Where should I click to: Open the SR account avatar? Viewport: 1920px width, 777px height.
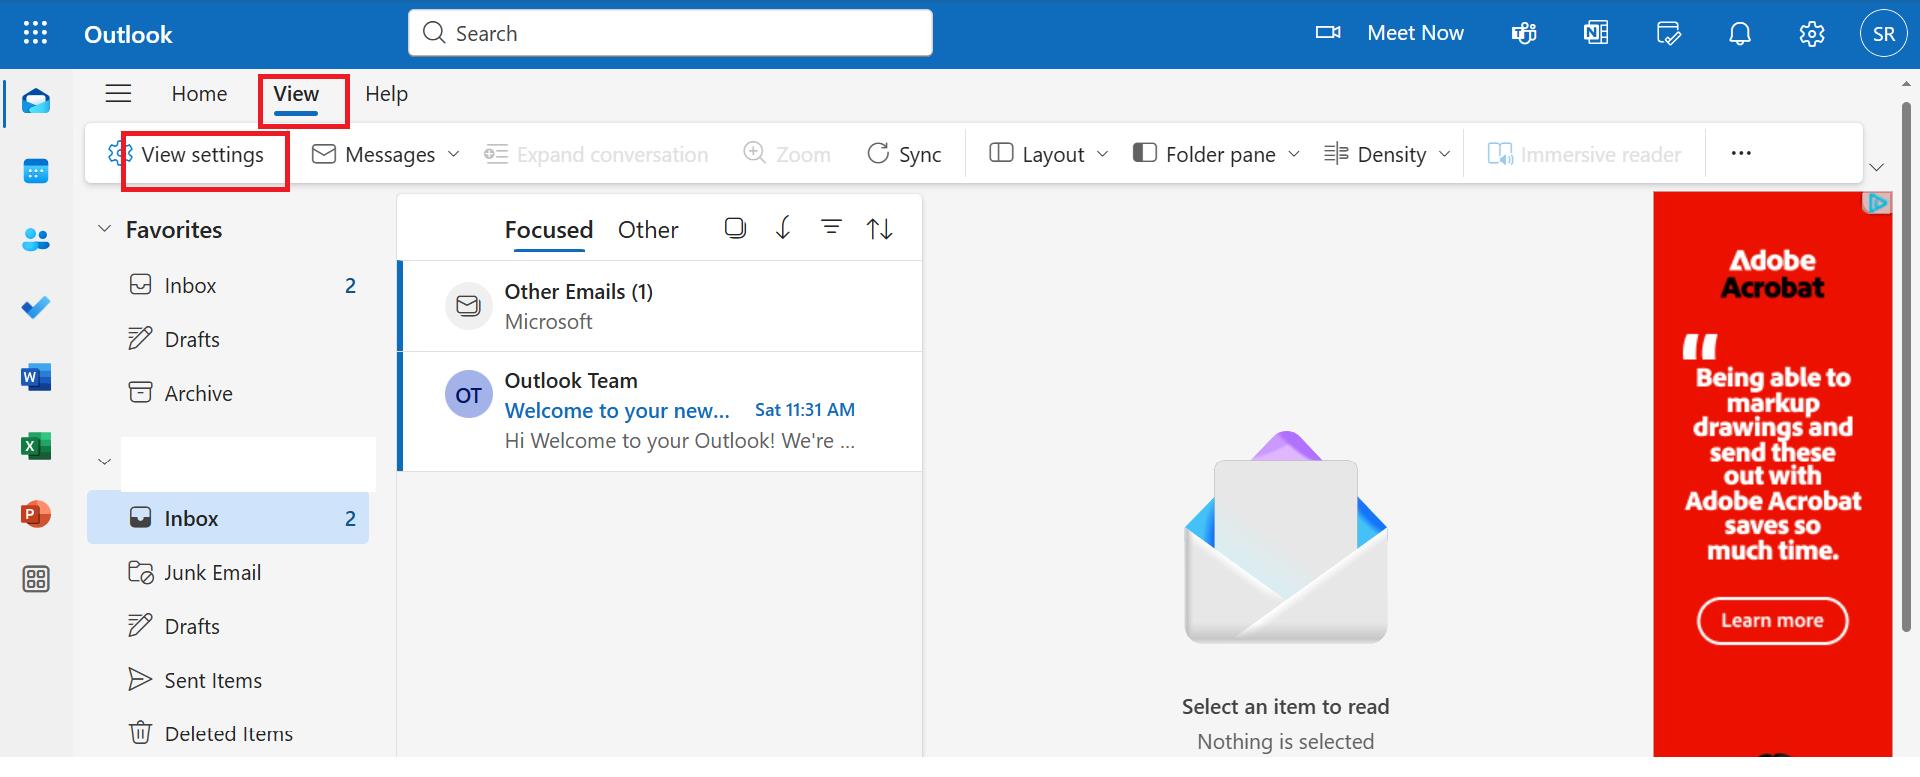click(x=1884, y=33)
